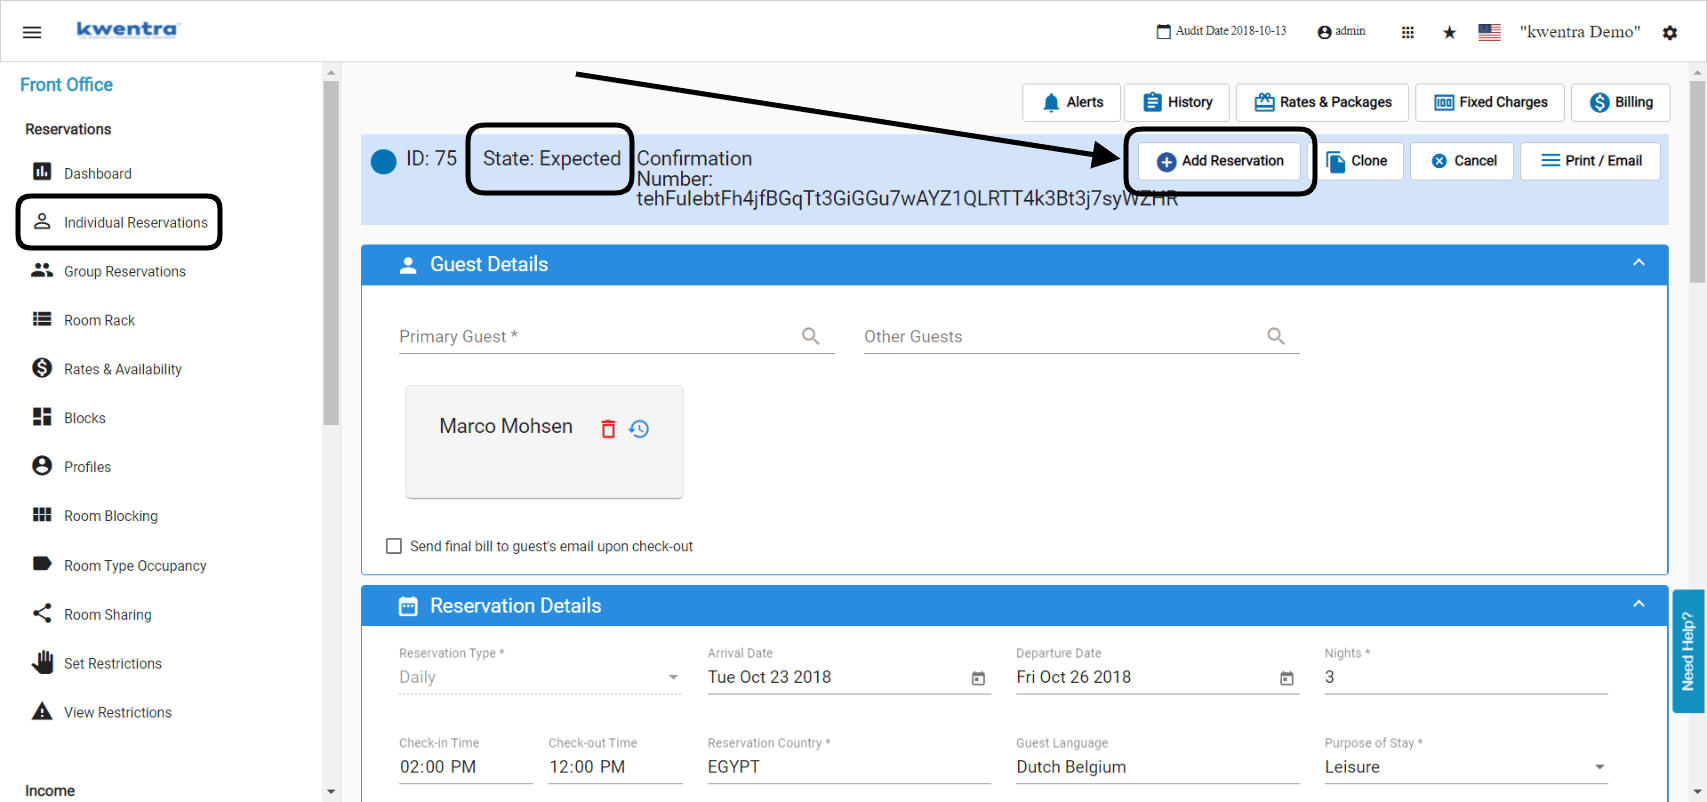Open the settings gear icon
Image resolution: width=1707 pixels, height=802 pixels.
[x=1670, y=32]
